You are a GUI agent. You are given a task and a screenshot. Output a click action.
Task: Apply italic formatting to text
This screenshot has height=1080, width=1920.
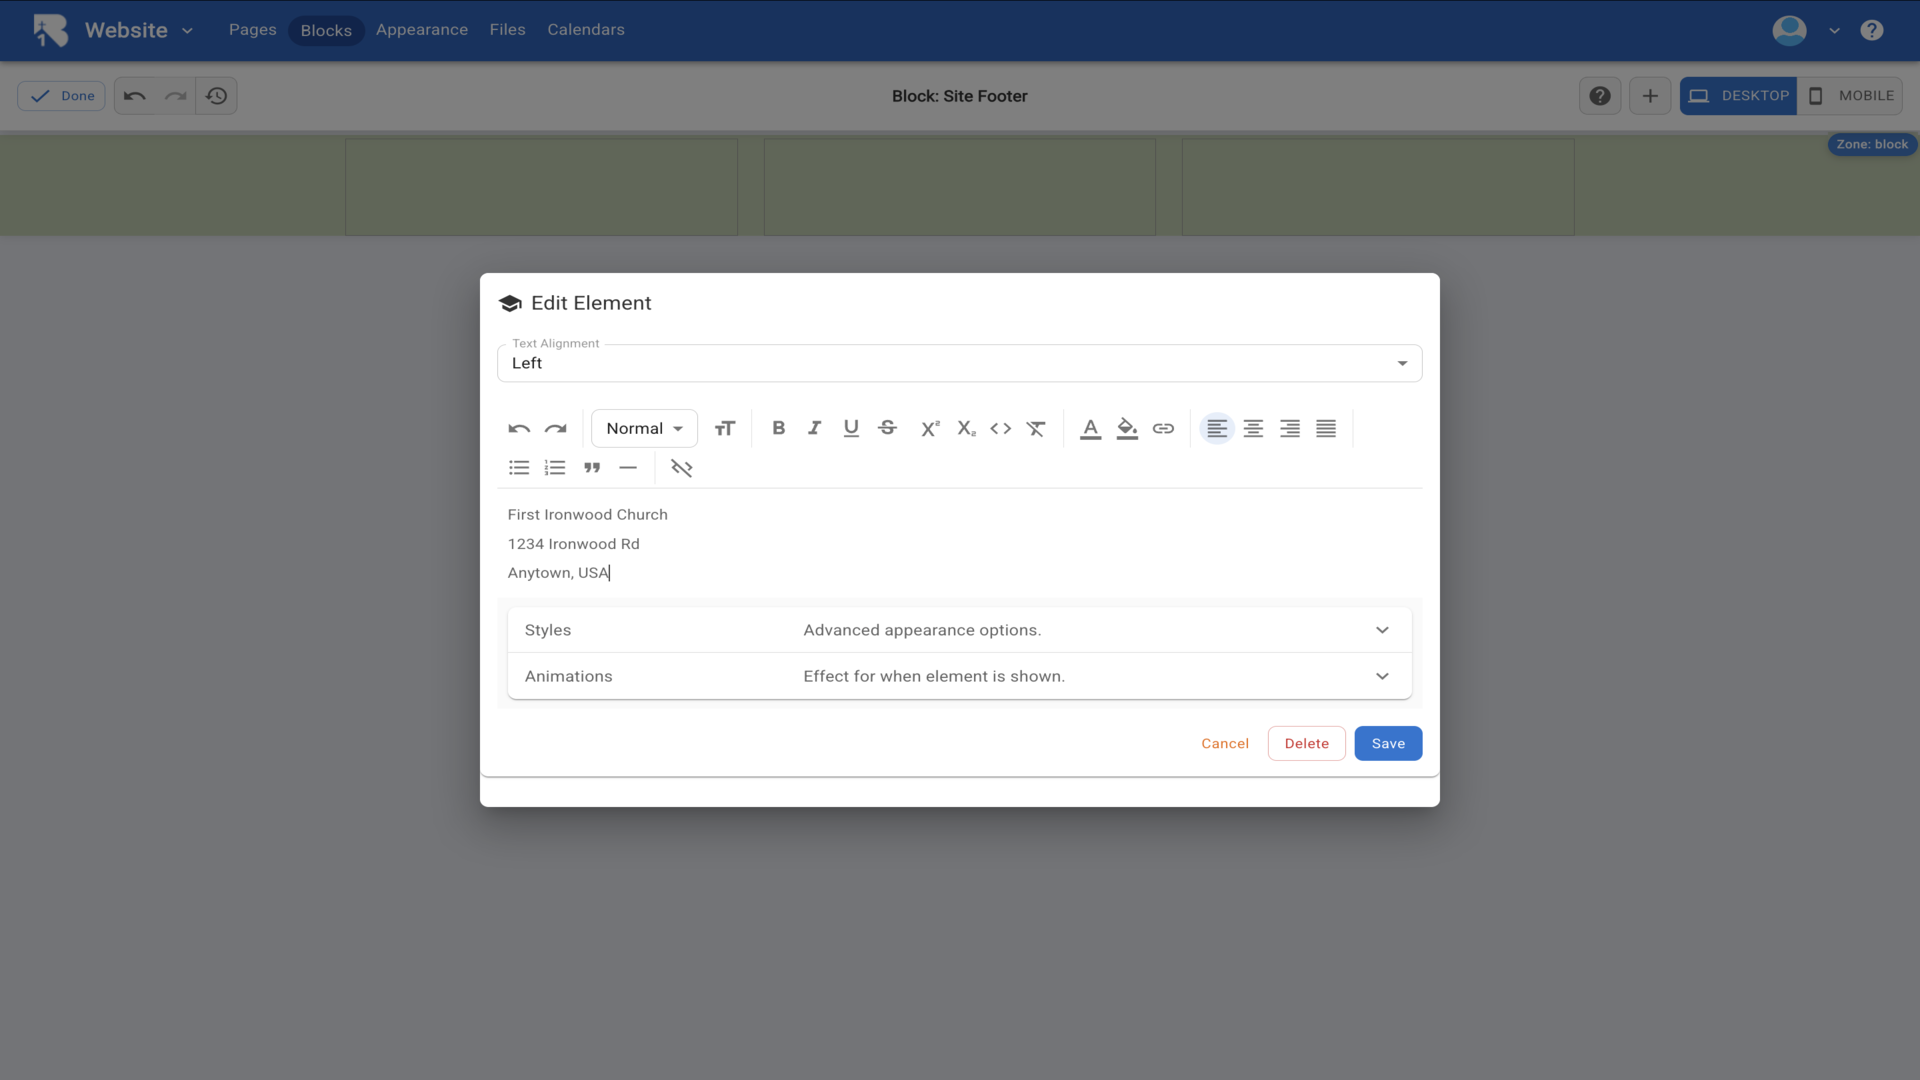point(814,428)
